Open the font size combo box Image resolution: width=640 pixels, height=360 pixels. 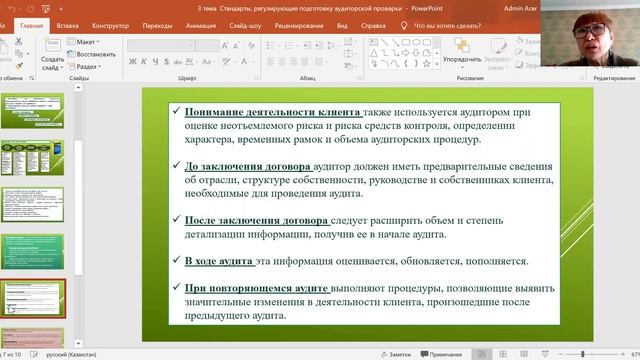coord(207,46)
